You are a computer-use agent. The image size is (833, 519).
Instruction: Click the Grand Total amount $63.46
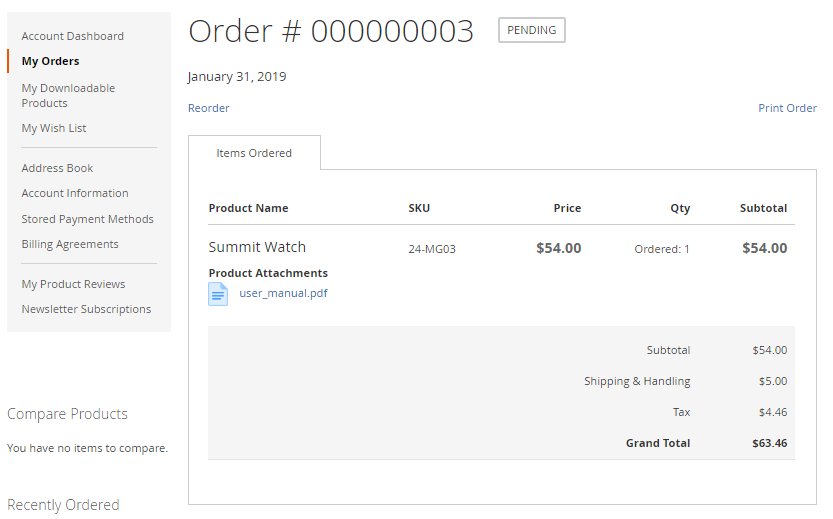click(x=769, y=443)
